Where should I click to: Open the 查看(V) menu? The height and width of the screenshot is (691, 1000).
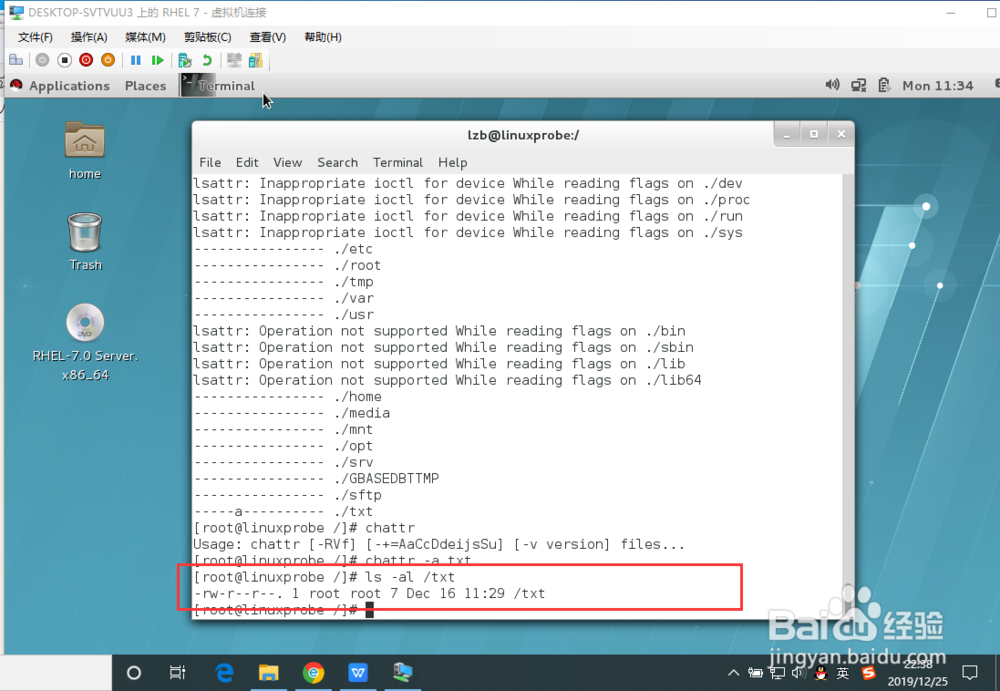[267, 37]
